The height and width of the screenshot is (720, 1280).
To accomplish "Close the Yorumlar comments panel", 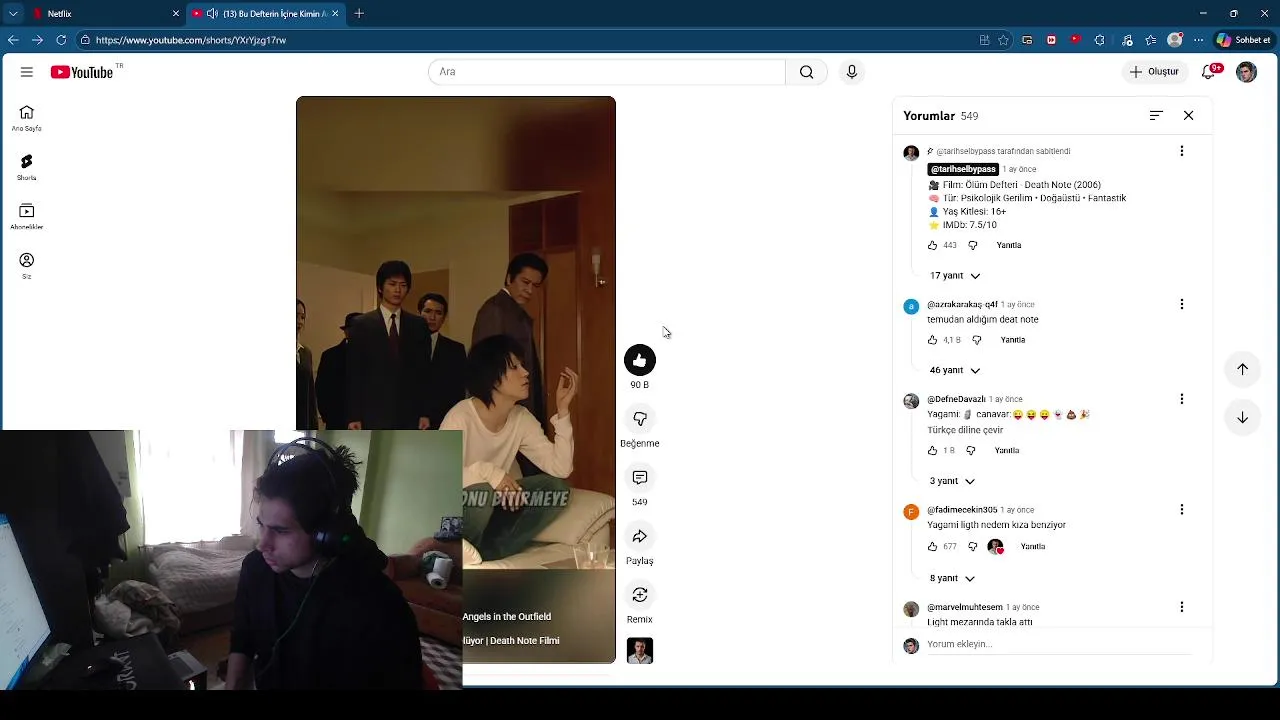I will 1188,116.
